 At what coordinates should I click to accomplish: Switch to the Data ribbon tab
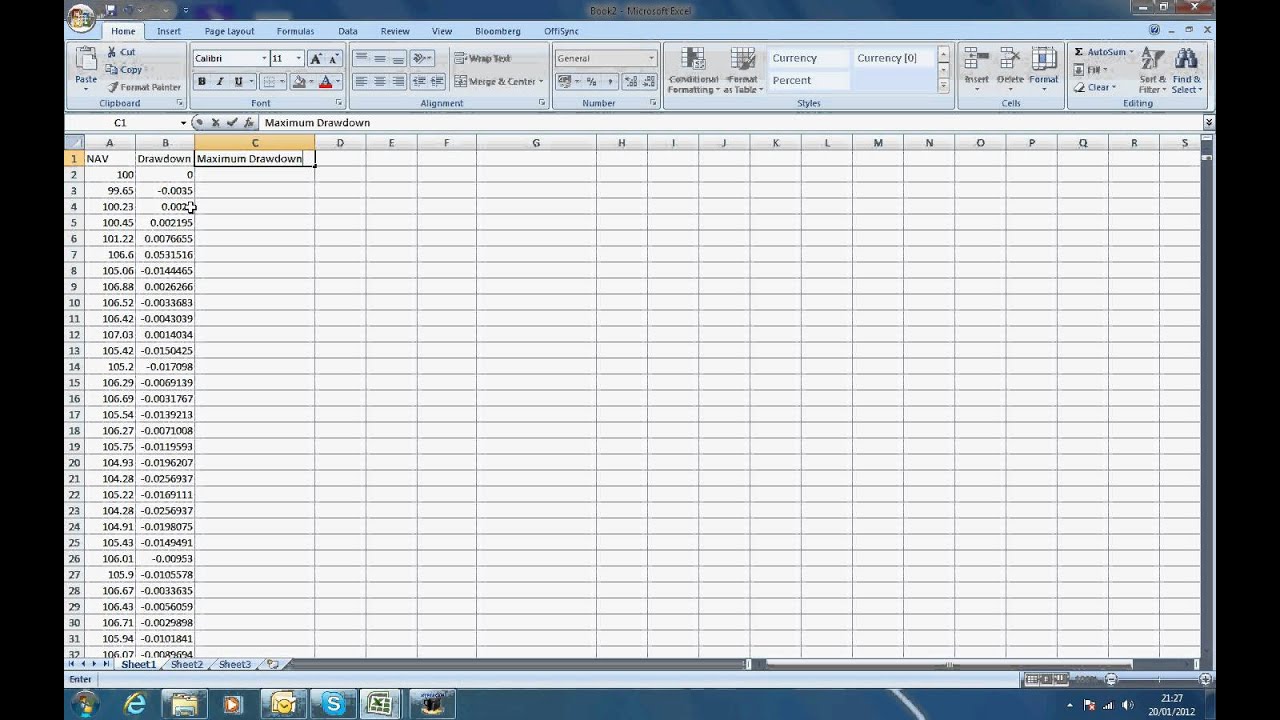(348, 31)
